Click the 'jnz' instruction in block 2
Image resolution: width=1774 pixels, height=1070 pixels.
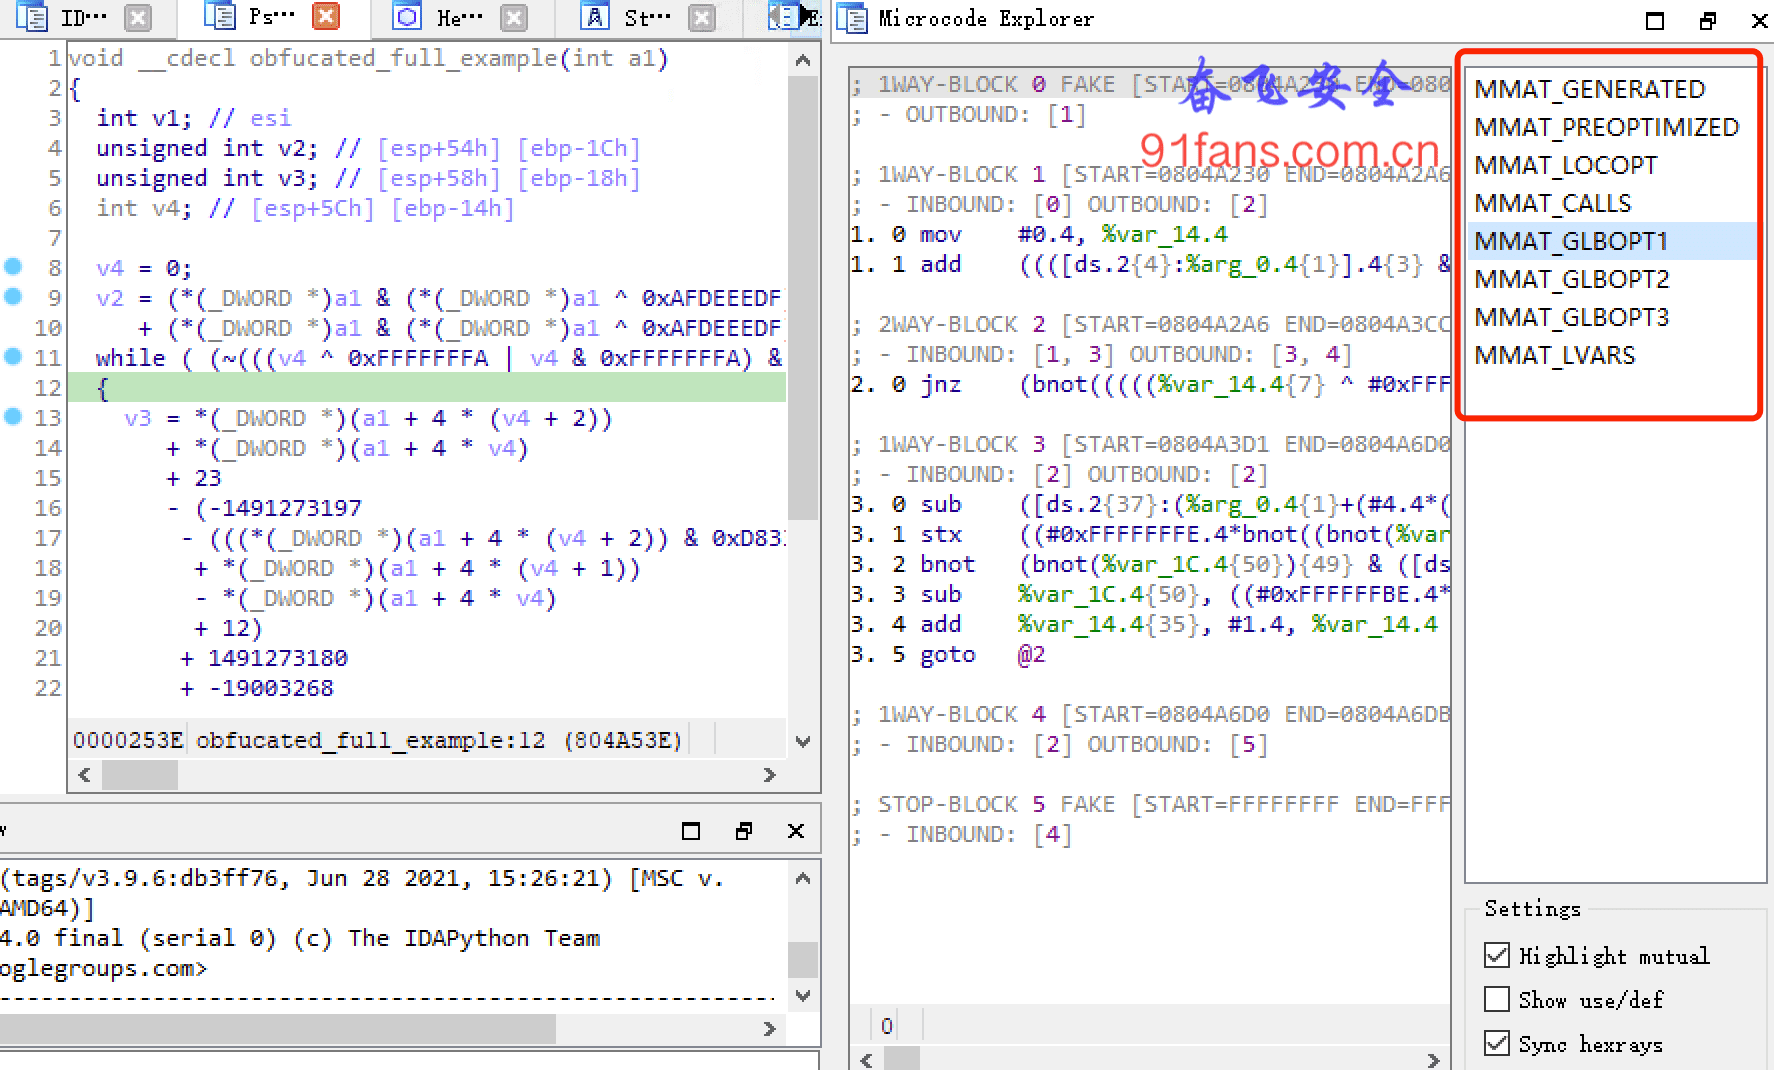click(941, 384)
